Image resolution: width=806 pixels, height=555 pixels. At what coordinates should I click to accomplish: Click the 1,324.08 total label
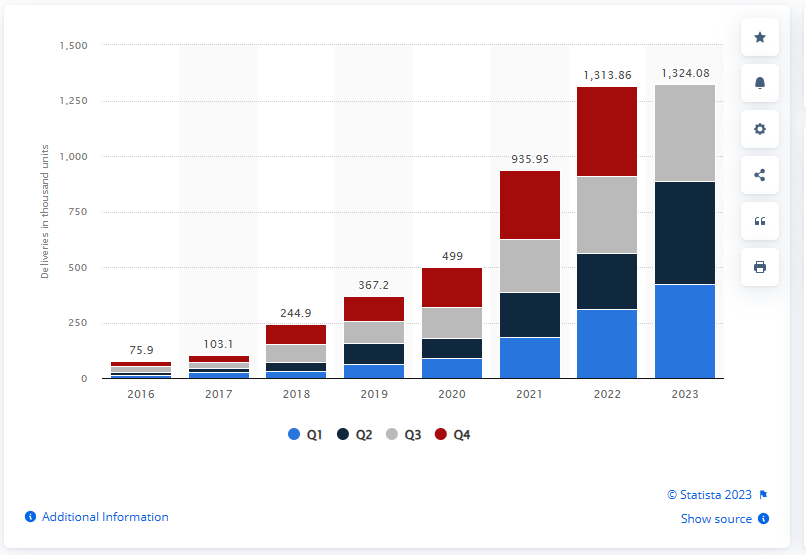pos(685,73)
